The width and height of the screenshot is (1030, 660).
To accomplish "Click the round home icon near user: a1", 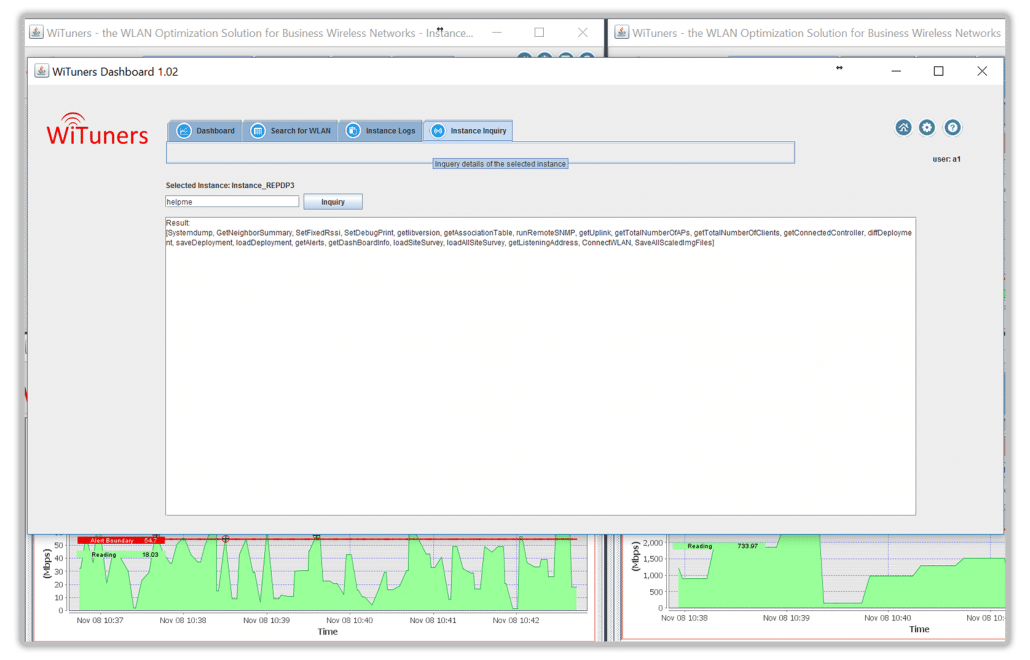I will coord(903,127).
